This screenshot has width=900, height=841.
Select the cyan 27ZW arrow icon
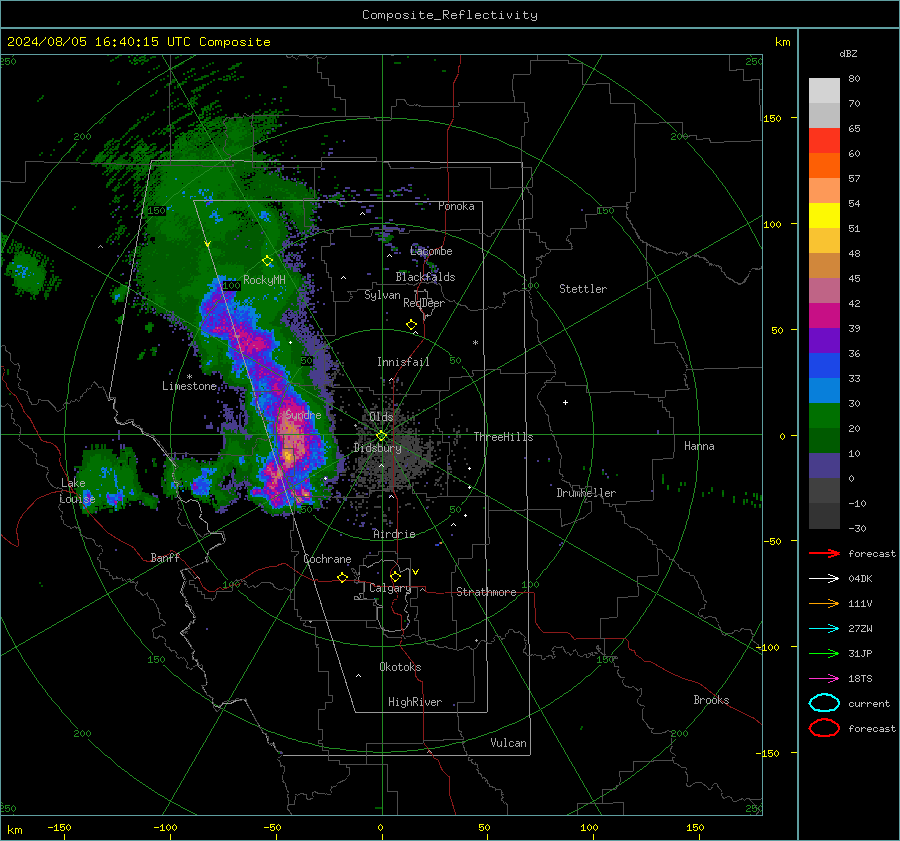click(x=824, y=629)
